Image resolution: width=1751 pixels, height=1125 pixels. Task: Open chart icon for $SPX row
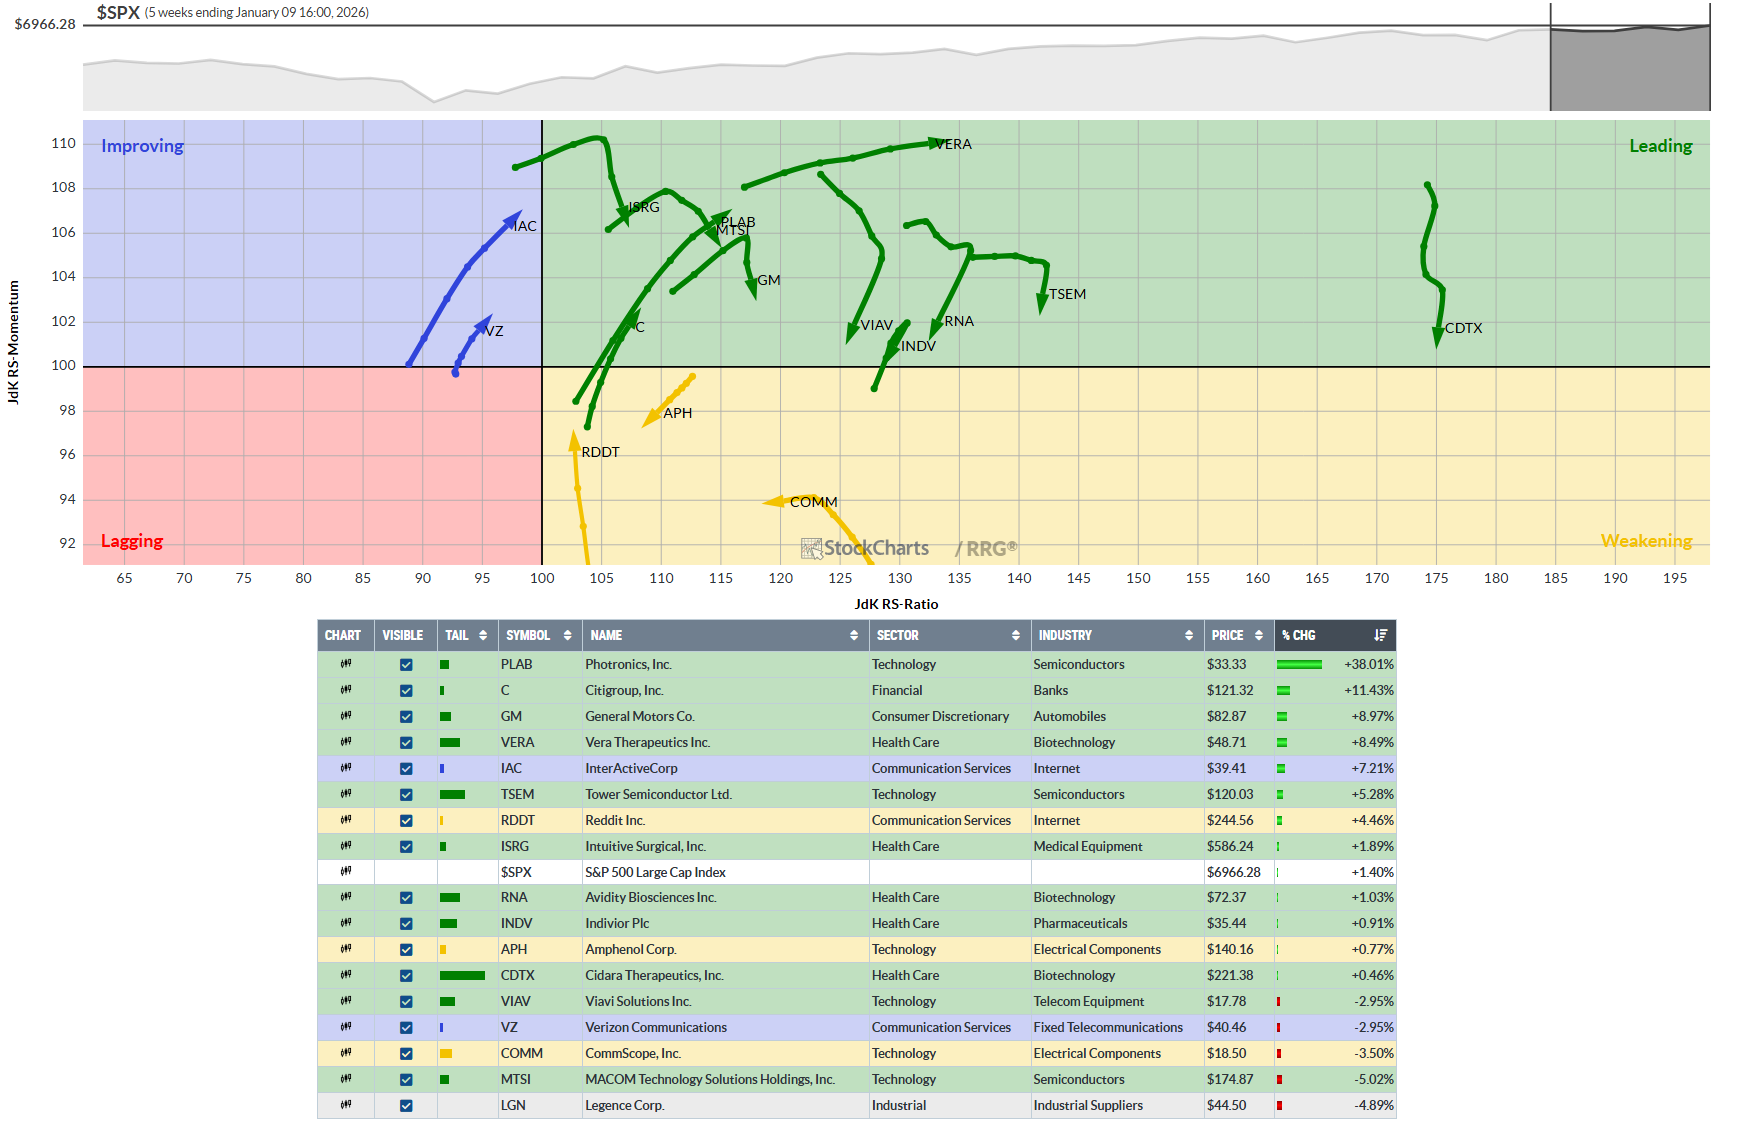[x=346, y=872]
